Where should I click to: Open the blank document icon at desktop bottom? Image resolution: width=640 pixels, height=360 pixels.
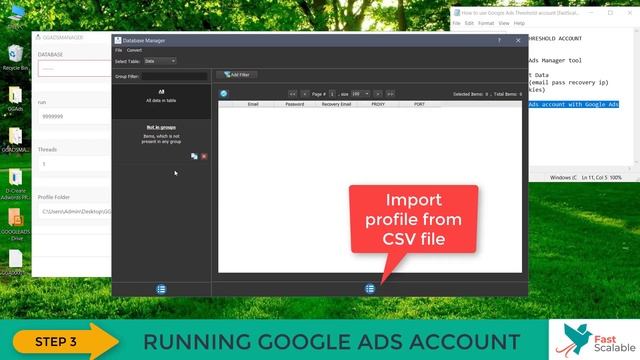[15, 262]
